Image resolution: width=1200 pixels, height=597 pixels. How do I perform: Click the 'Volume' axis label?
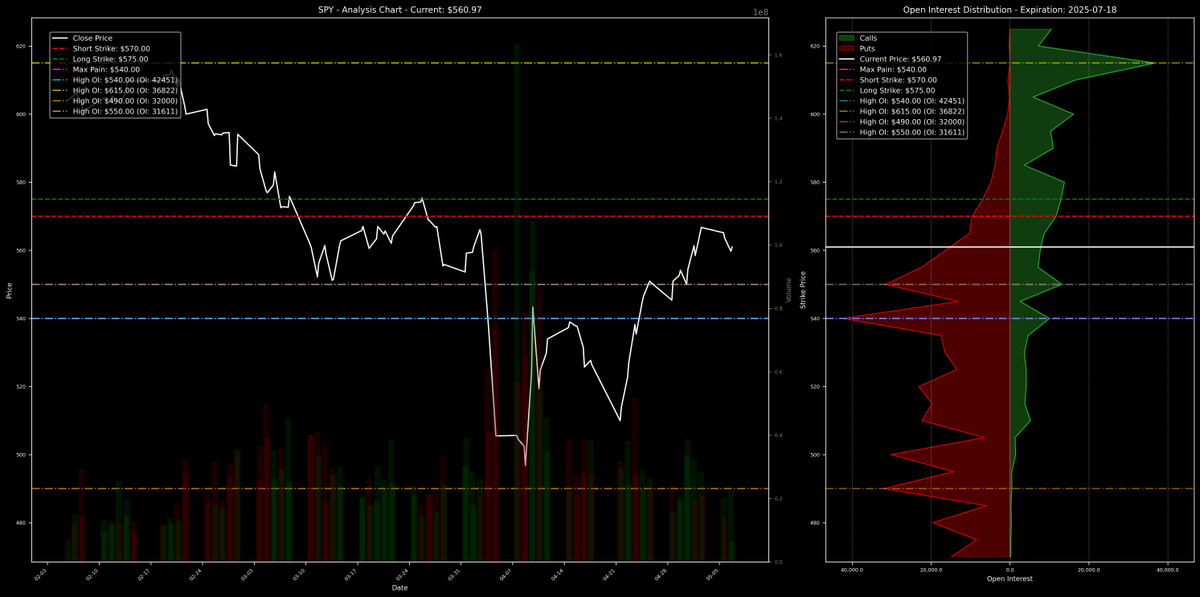point(788,290)
